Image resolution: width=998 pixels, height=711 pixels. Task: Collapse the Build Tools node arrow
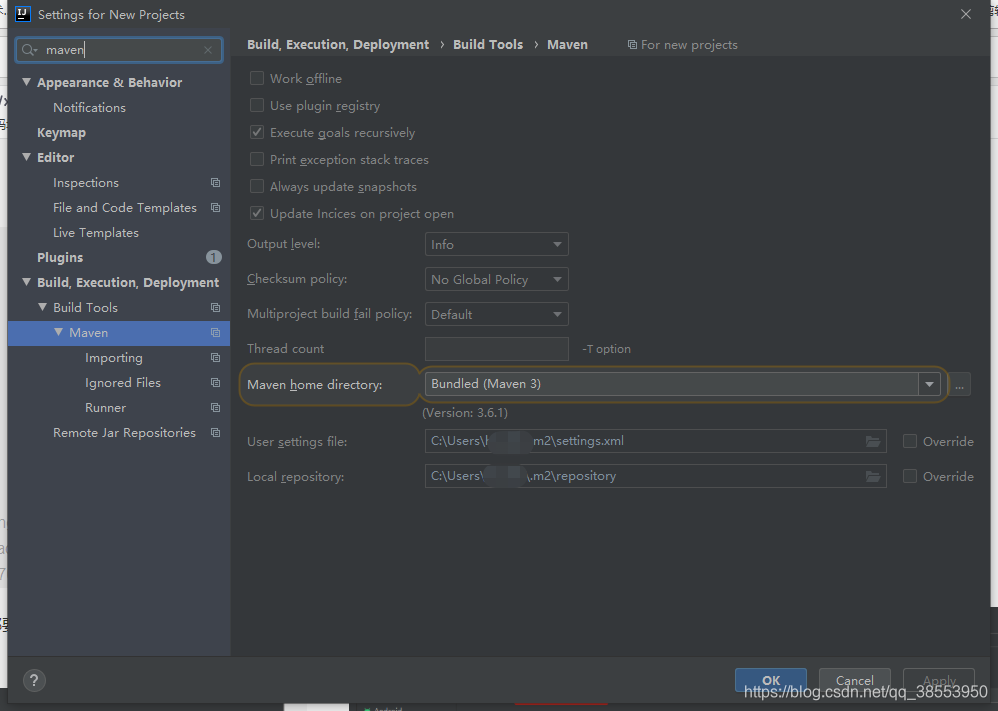click(43, 307)
